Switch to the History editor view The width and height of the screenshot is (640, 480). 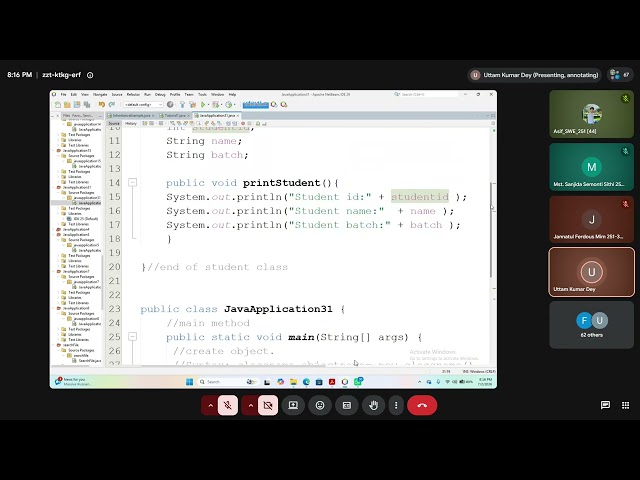(x=131, y=123)
